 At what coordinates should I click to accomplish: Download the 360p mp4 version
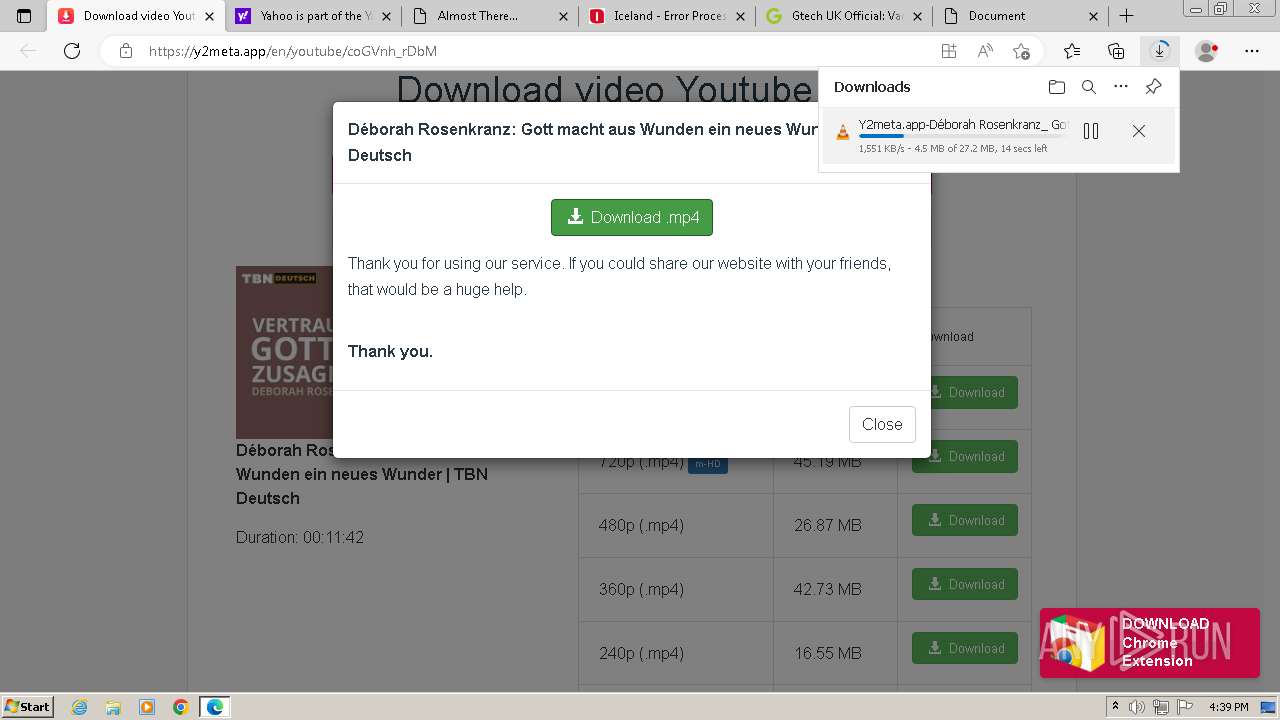click(965, 584)
